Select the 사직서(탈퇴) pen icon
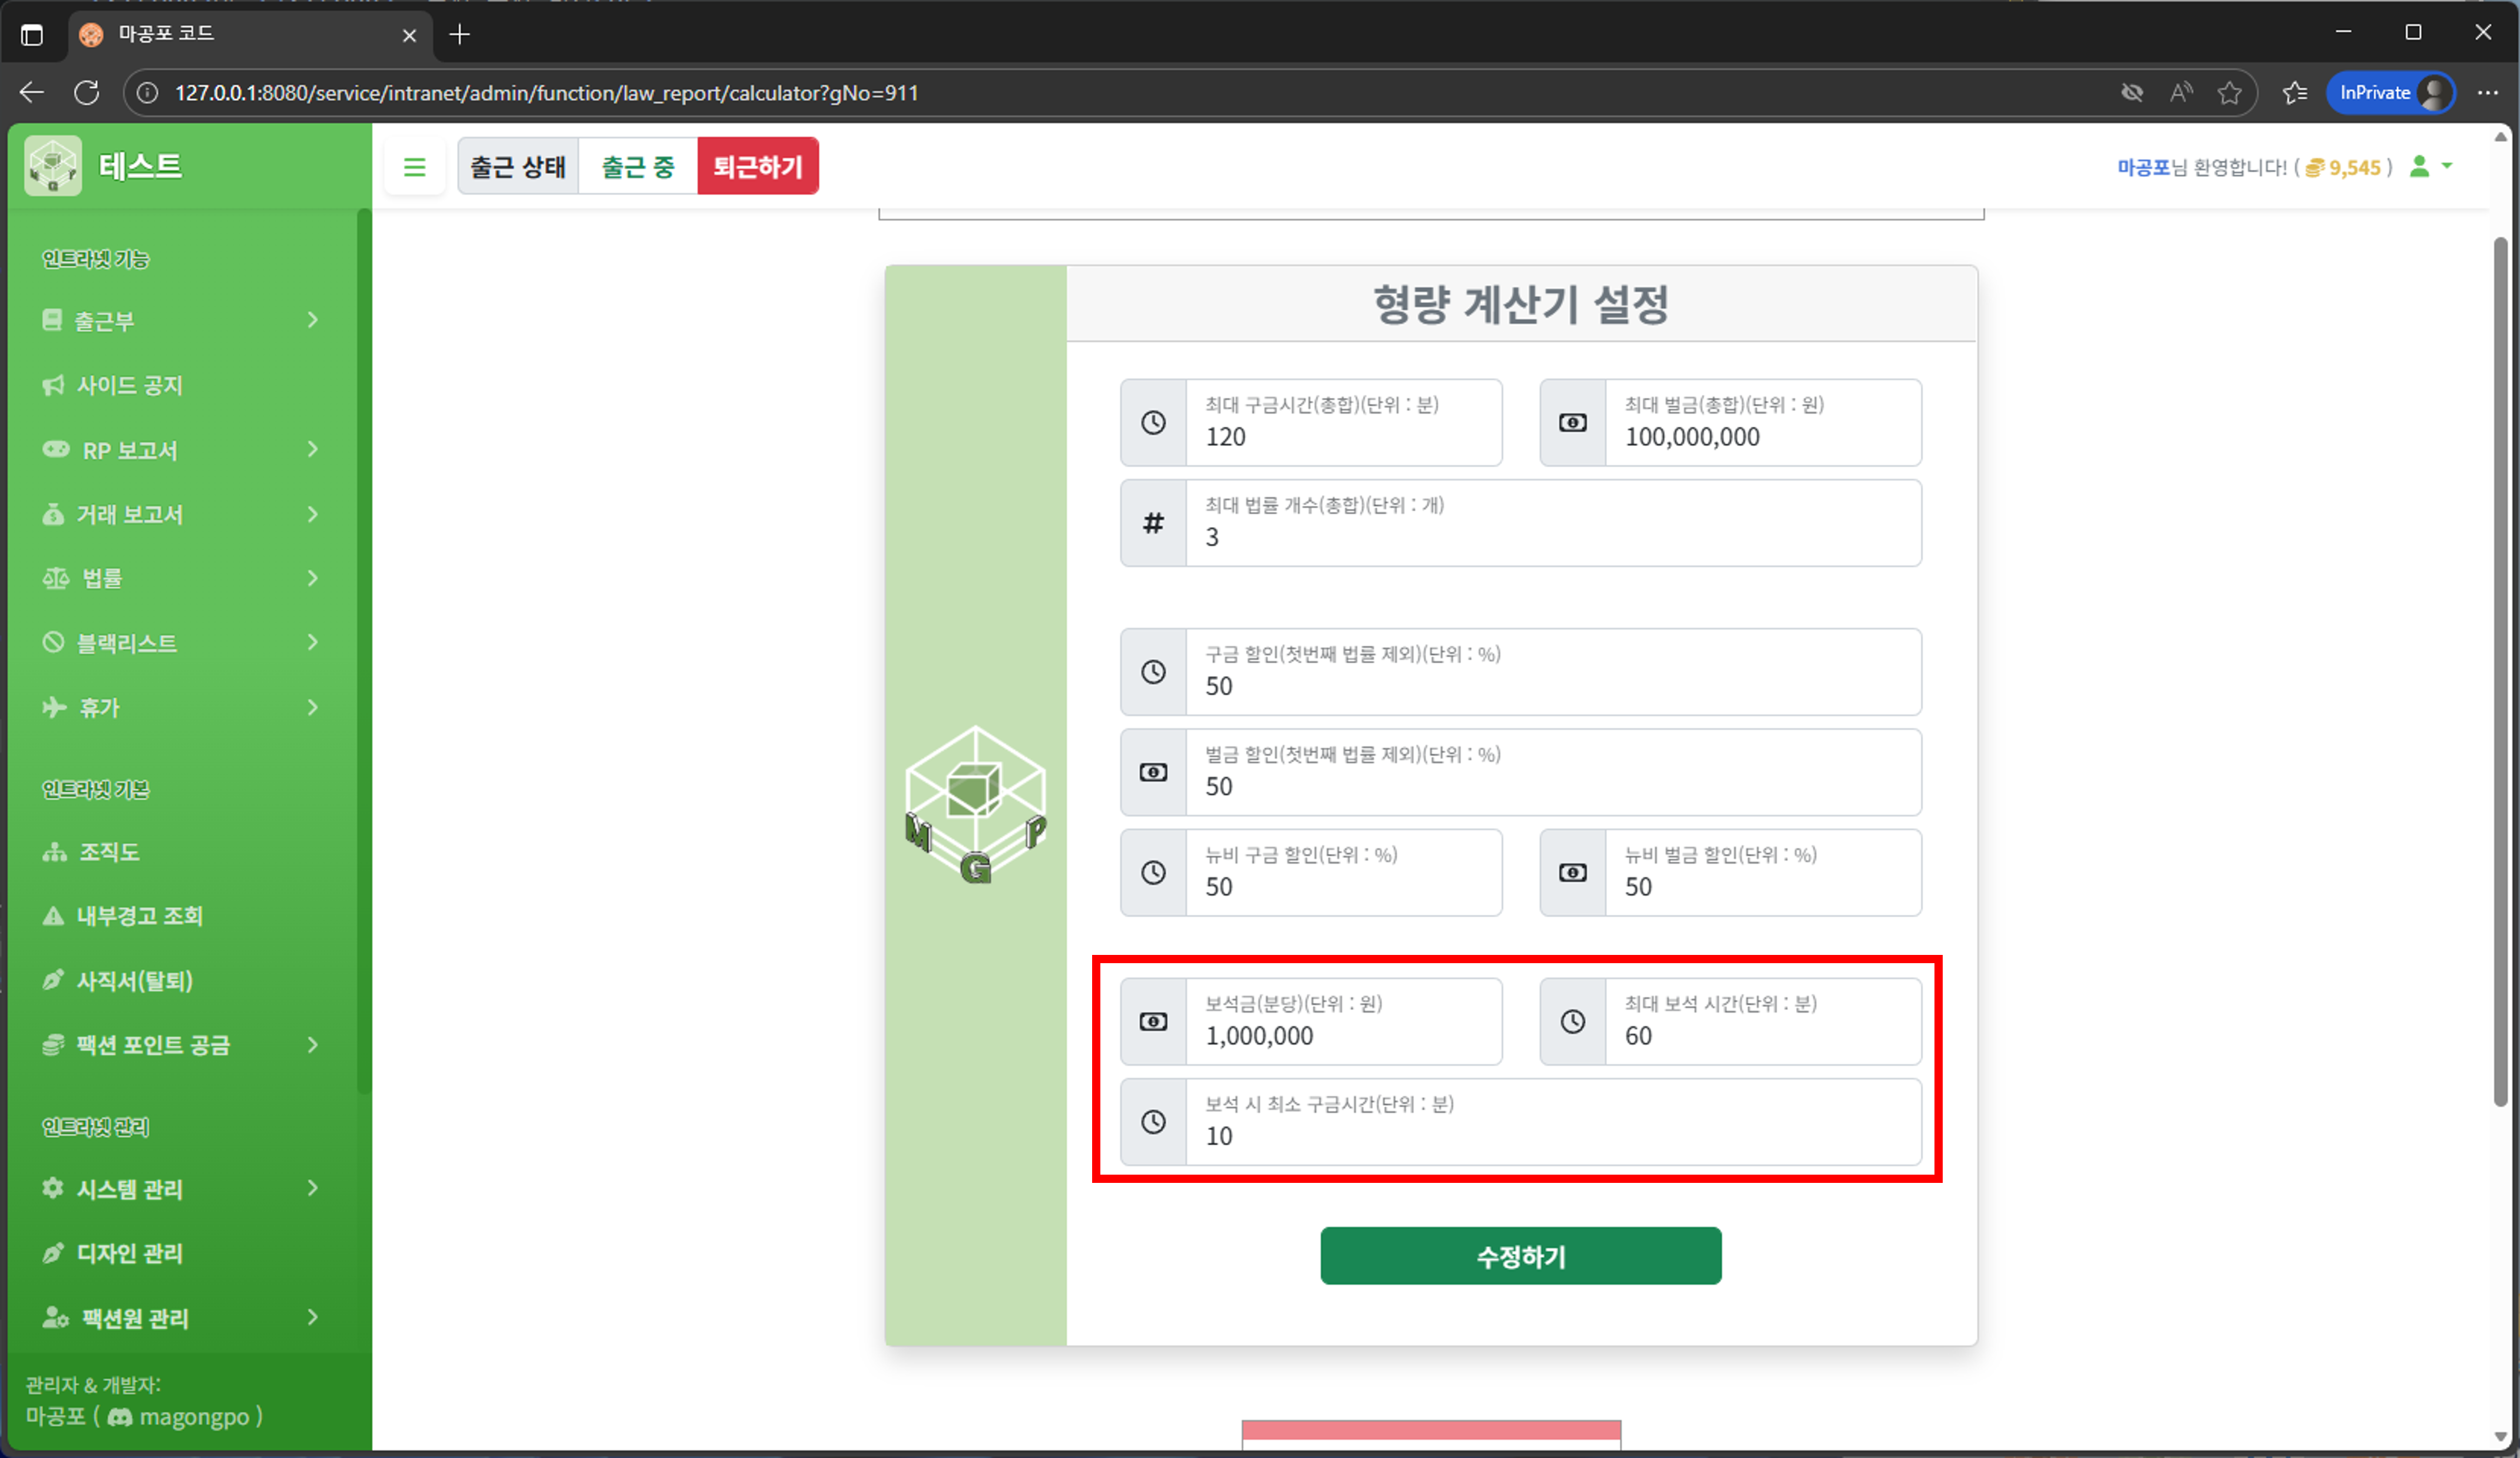Viewport: 2520px width, 1458px height. [x=53, y=980]
